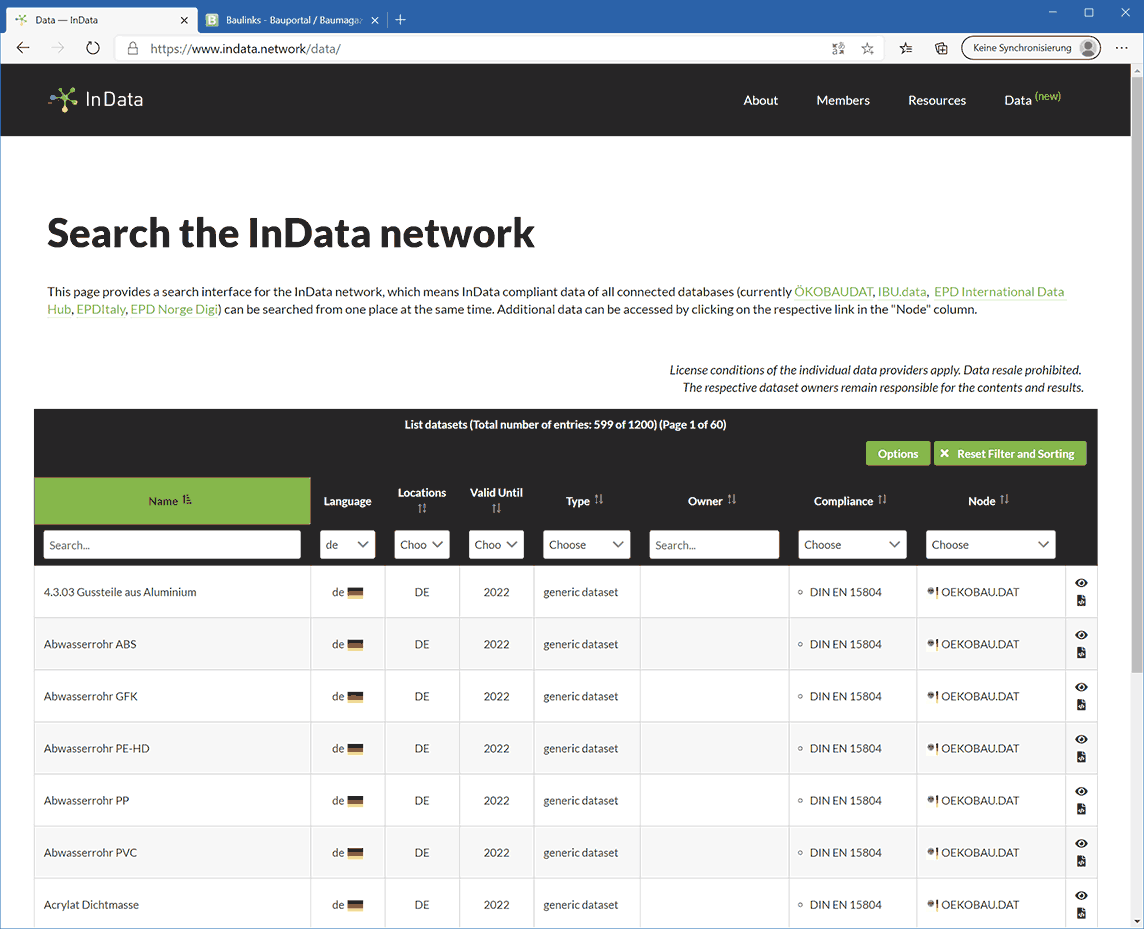This screenshot has height=929, width=1144.
Task: Open Node filter Choose dropdown
Action: point(991,544)
